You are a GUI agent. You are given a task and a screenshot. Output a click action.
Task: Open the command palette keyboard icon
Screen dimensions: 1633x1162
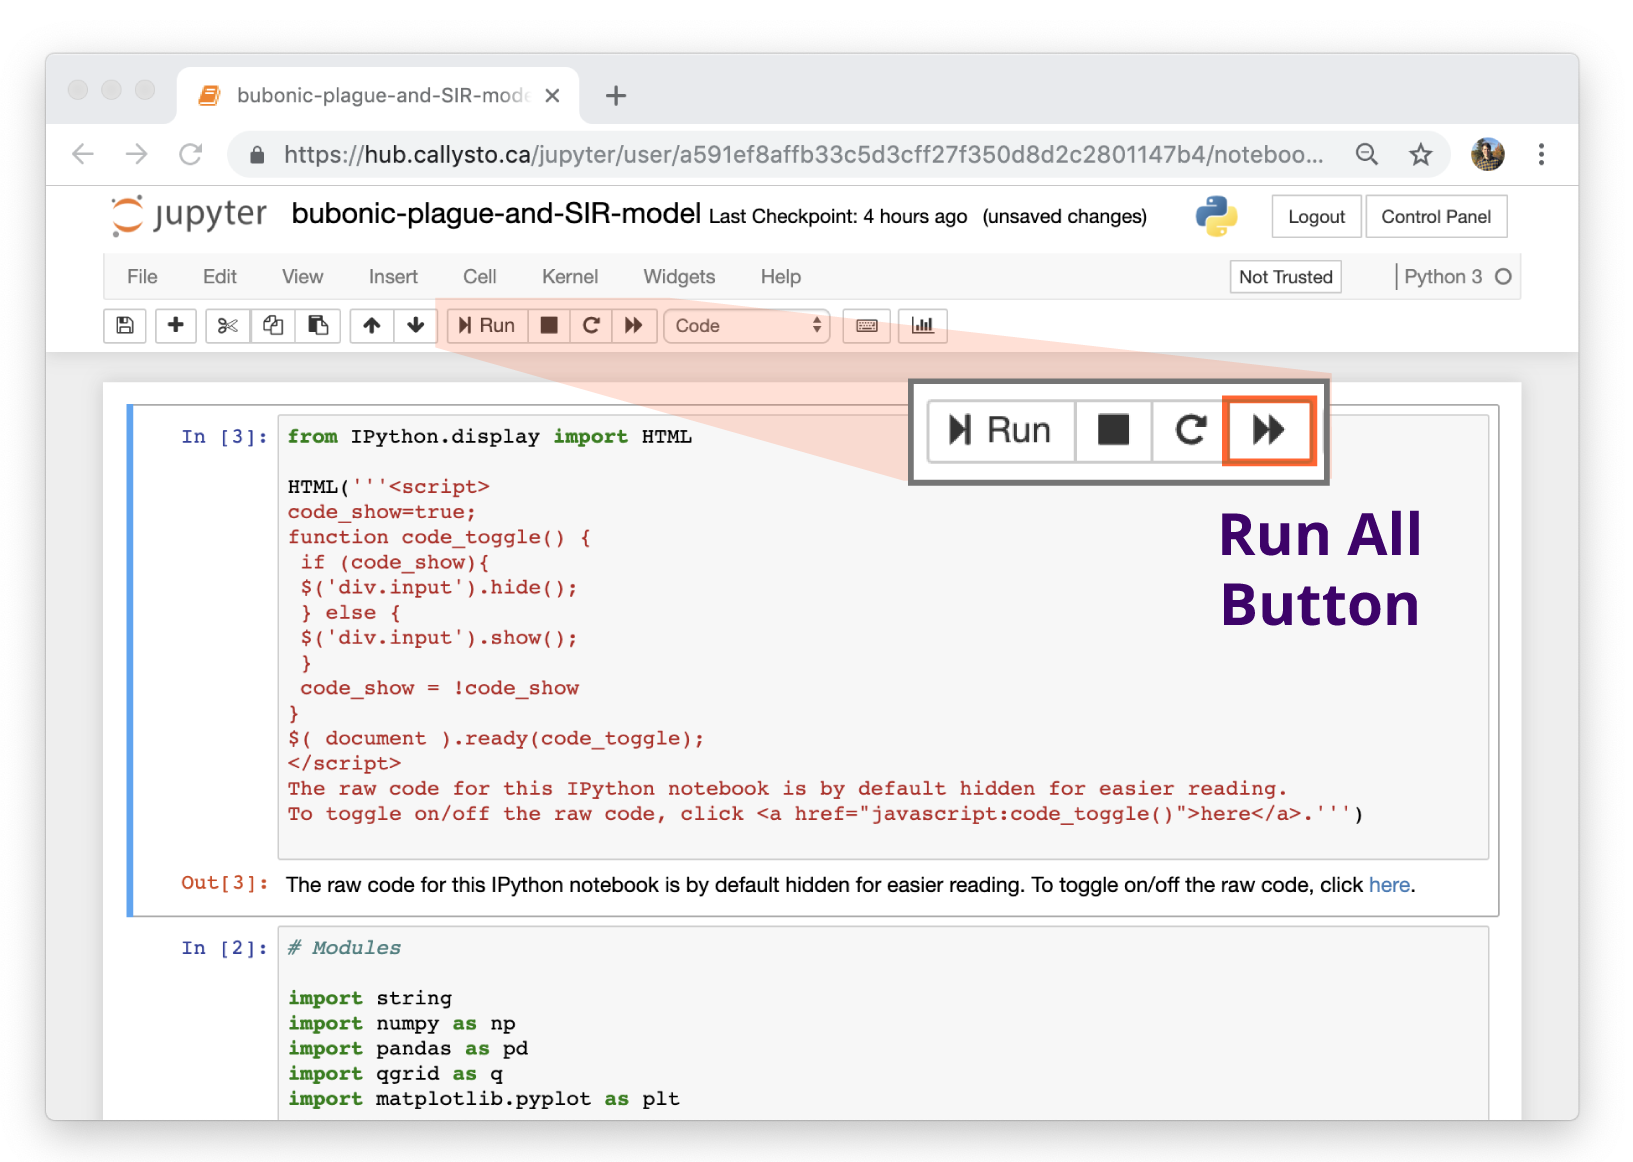coord(867,326)
